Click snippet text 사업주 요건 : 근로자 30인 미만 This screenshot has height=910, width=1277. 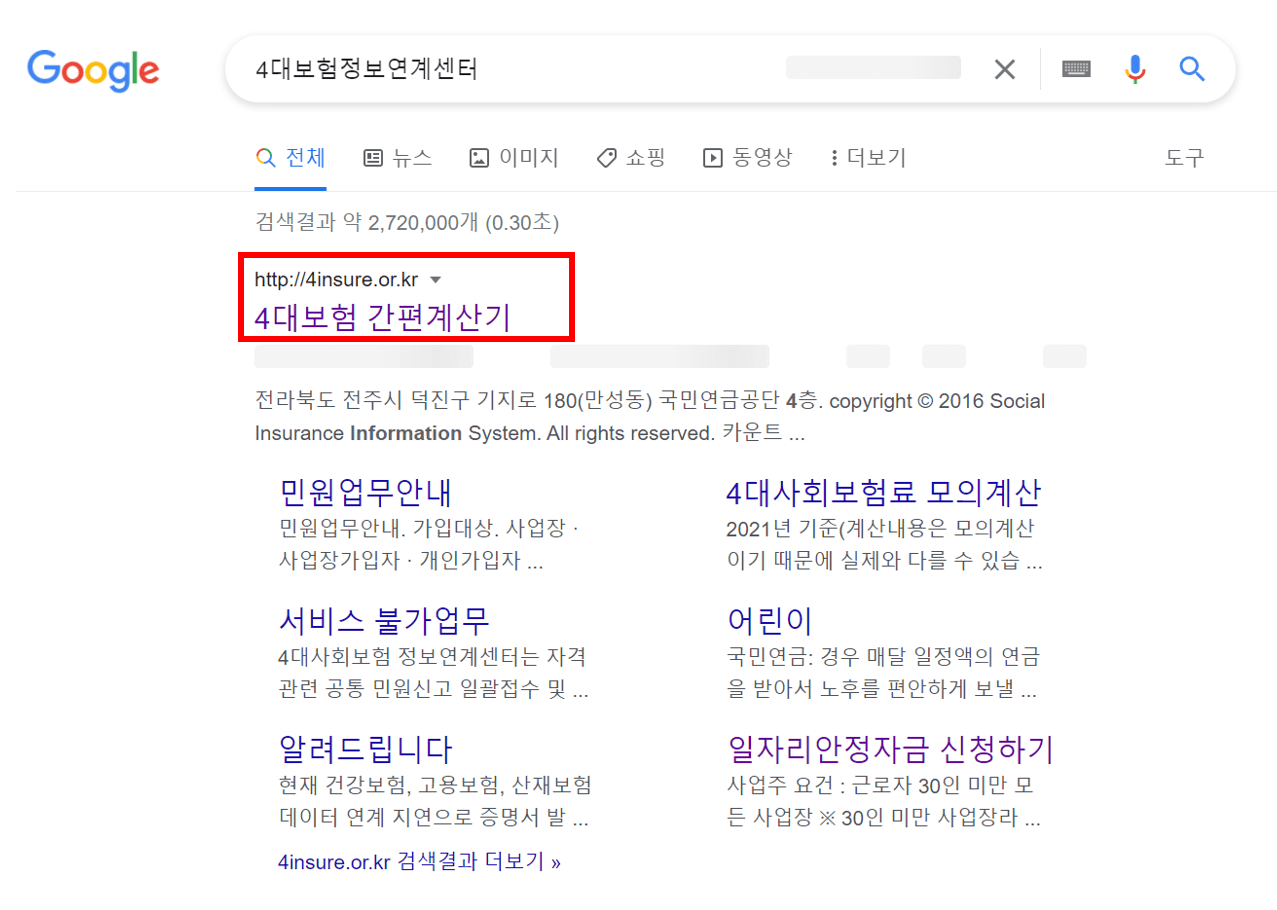[x=883, y=802]
